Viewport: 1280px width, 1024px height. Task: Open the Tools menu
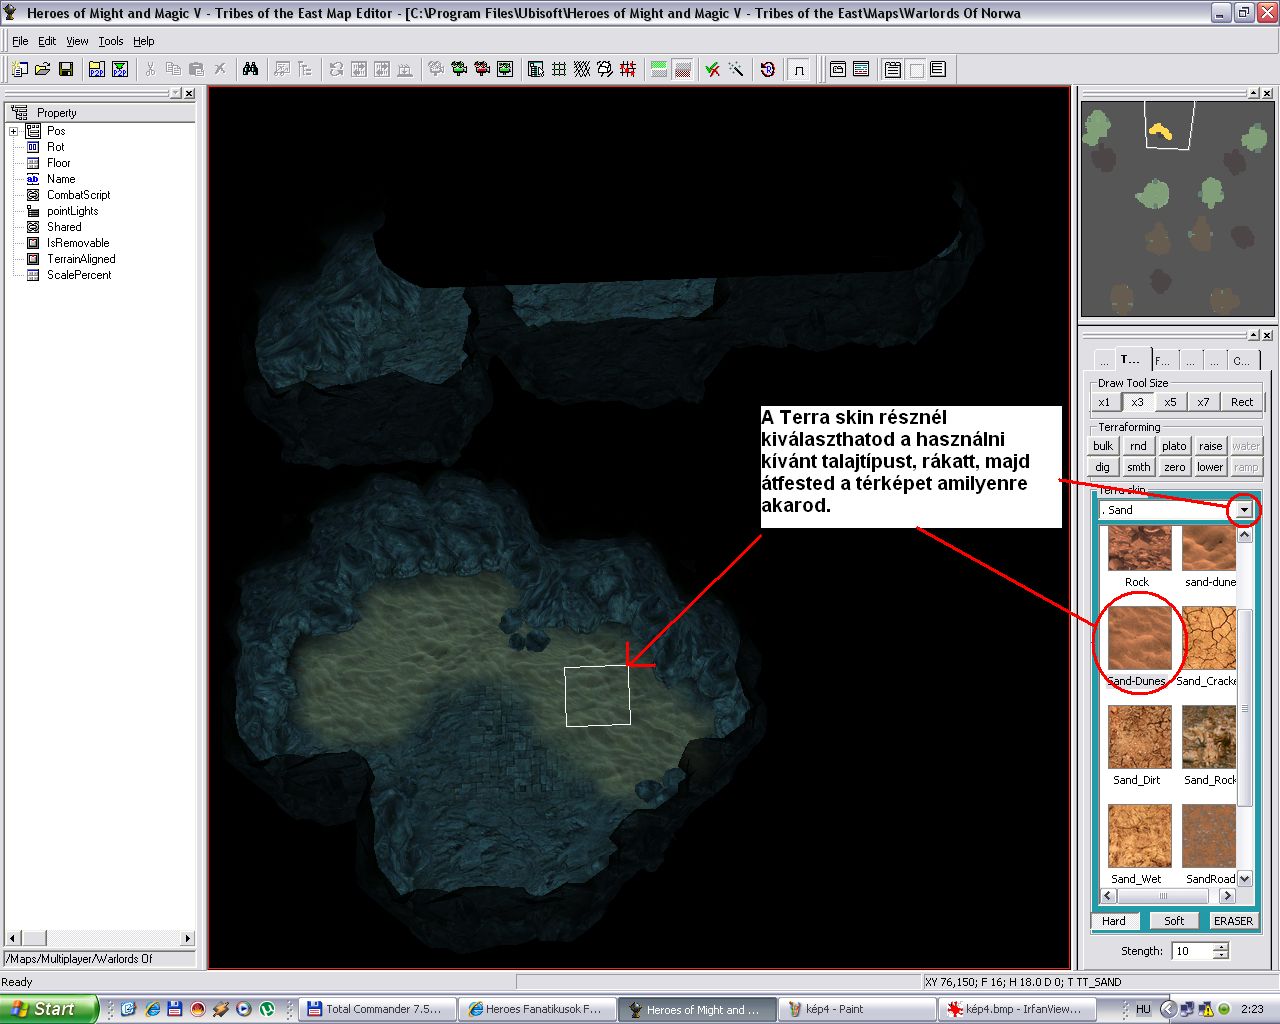(x=111, y=41)
